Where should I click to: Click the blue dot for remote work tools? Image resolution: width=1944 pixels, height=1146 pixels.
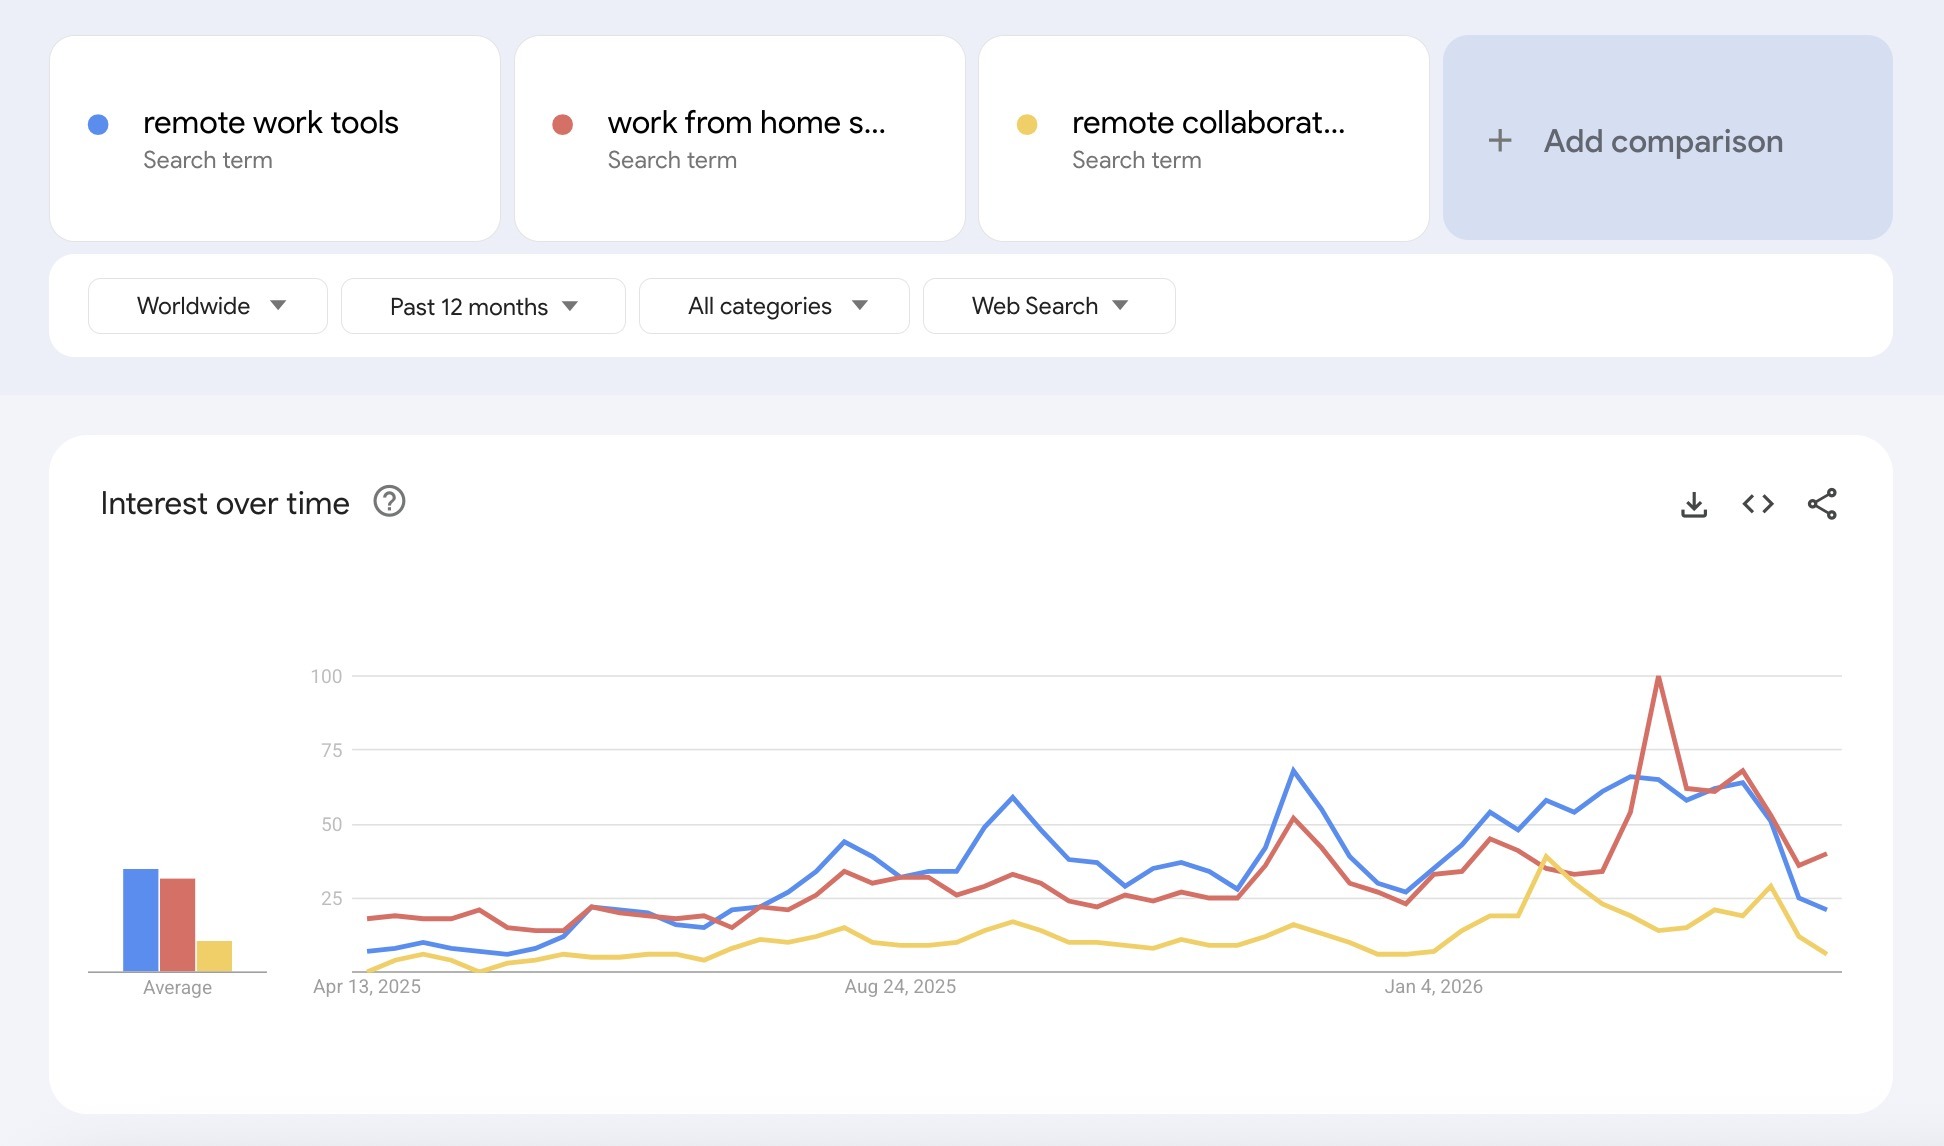(x=97, y=121)
